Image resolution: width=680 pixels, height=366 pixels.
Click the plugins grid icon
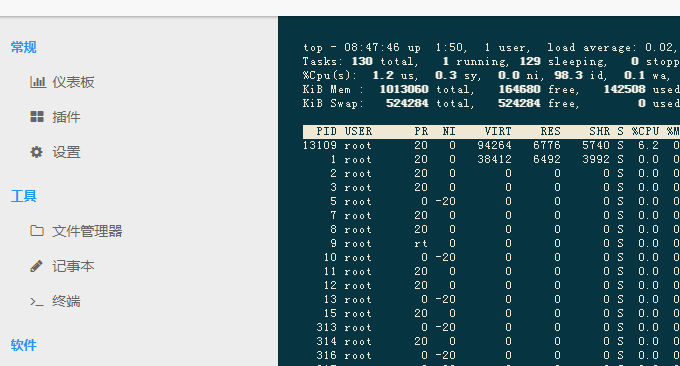[x=37, y=117]
